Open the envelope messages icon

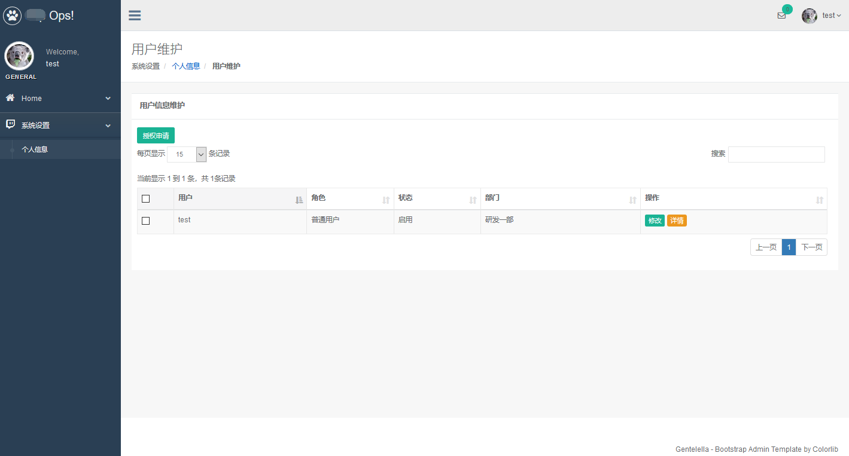click(x=781, y=15)
